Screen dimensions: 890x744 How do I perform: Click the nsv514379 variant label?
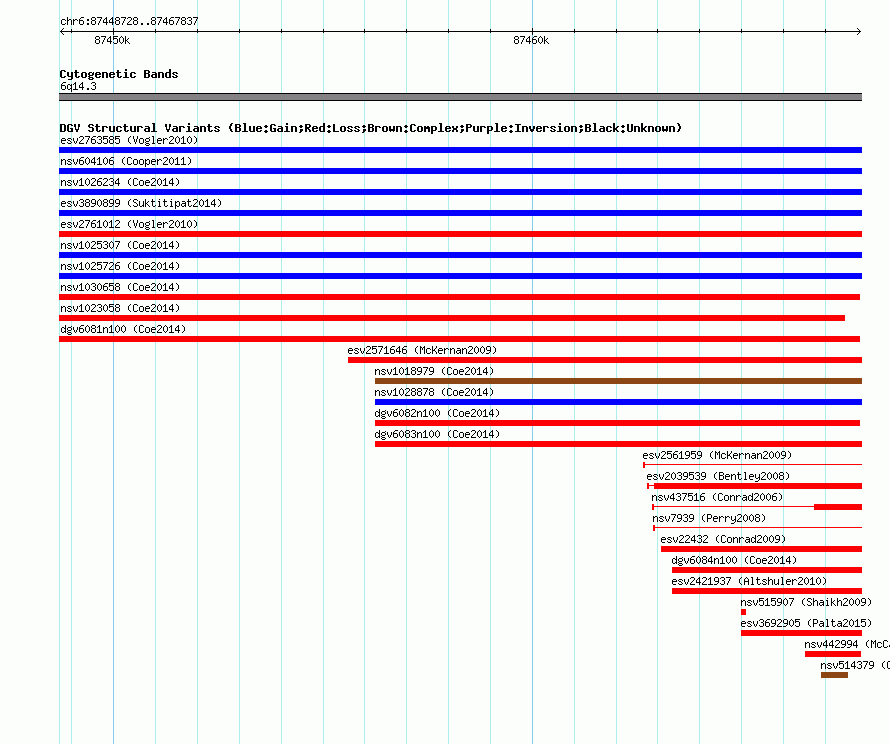coord(855,665)
